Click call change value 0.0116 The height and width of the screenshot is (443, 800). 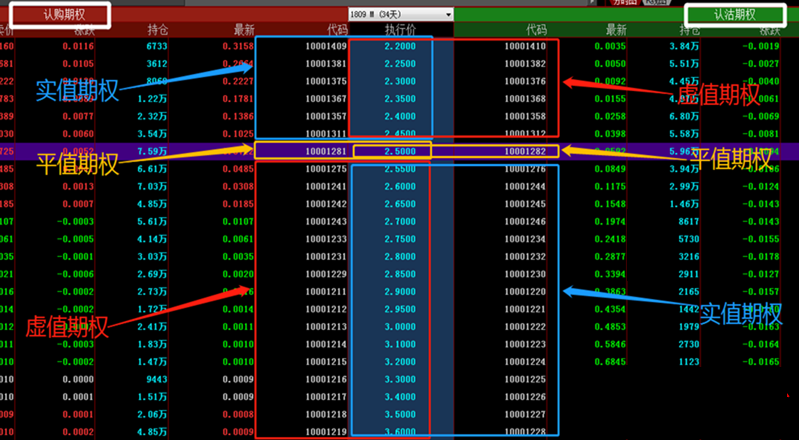click(78, 46)
